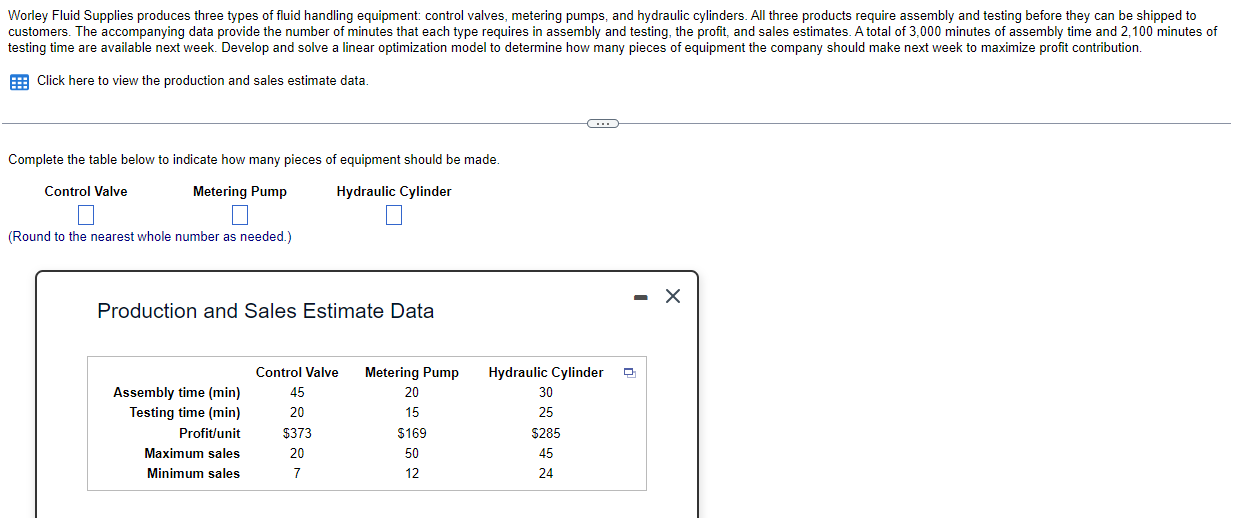
Task: Click the 'Minimum sales' row label
Action: 194,474
